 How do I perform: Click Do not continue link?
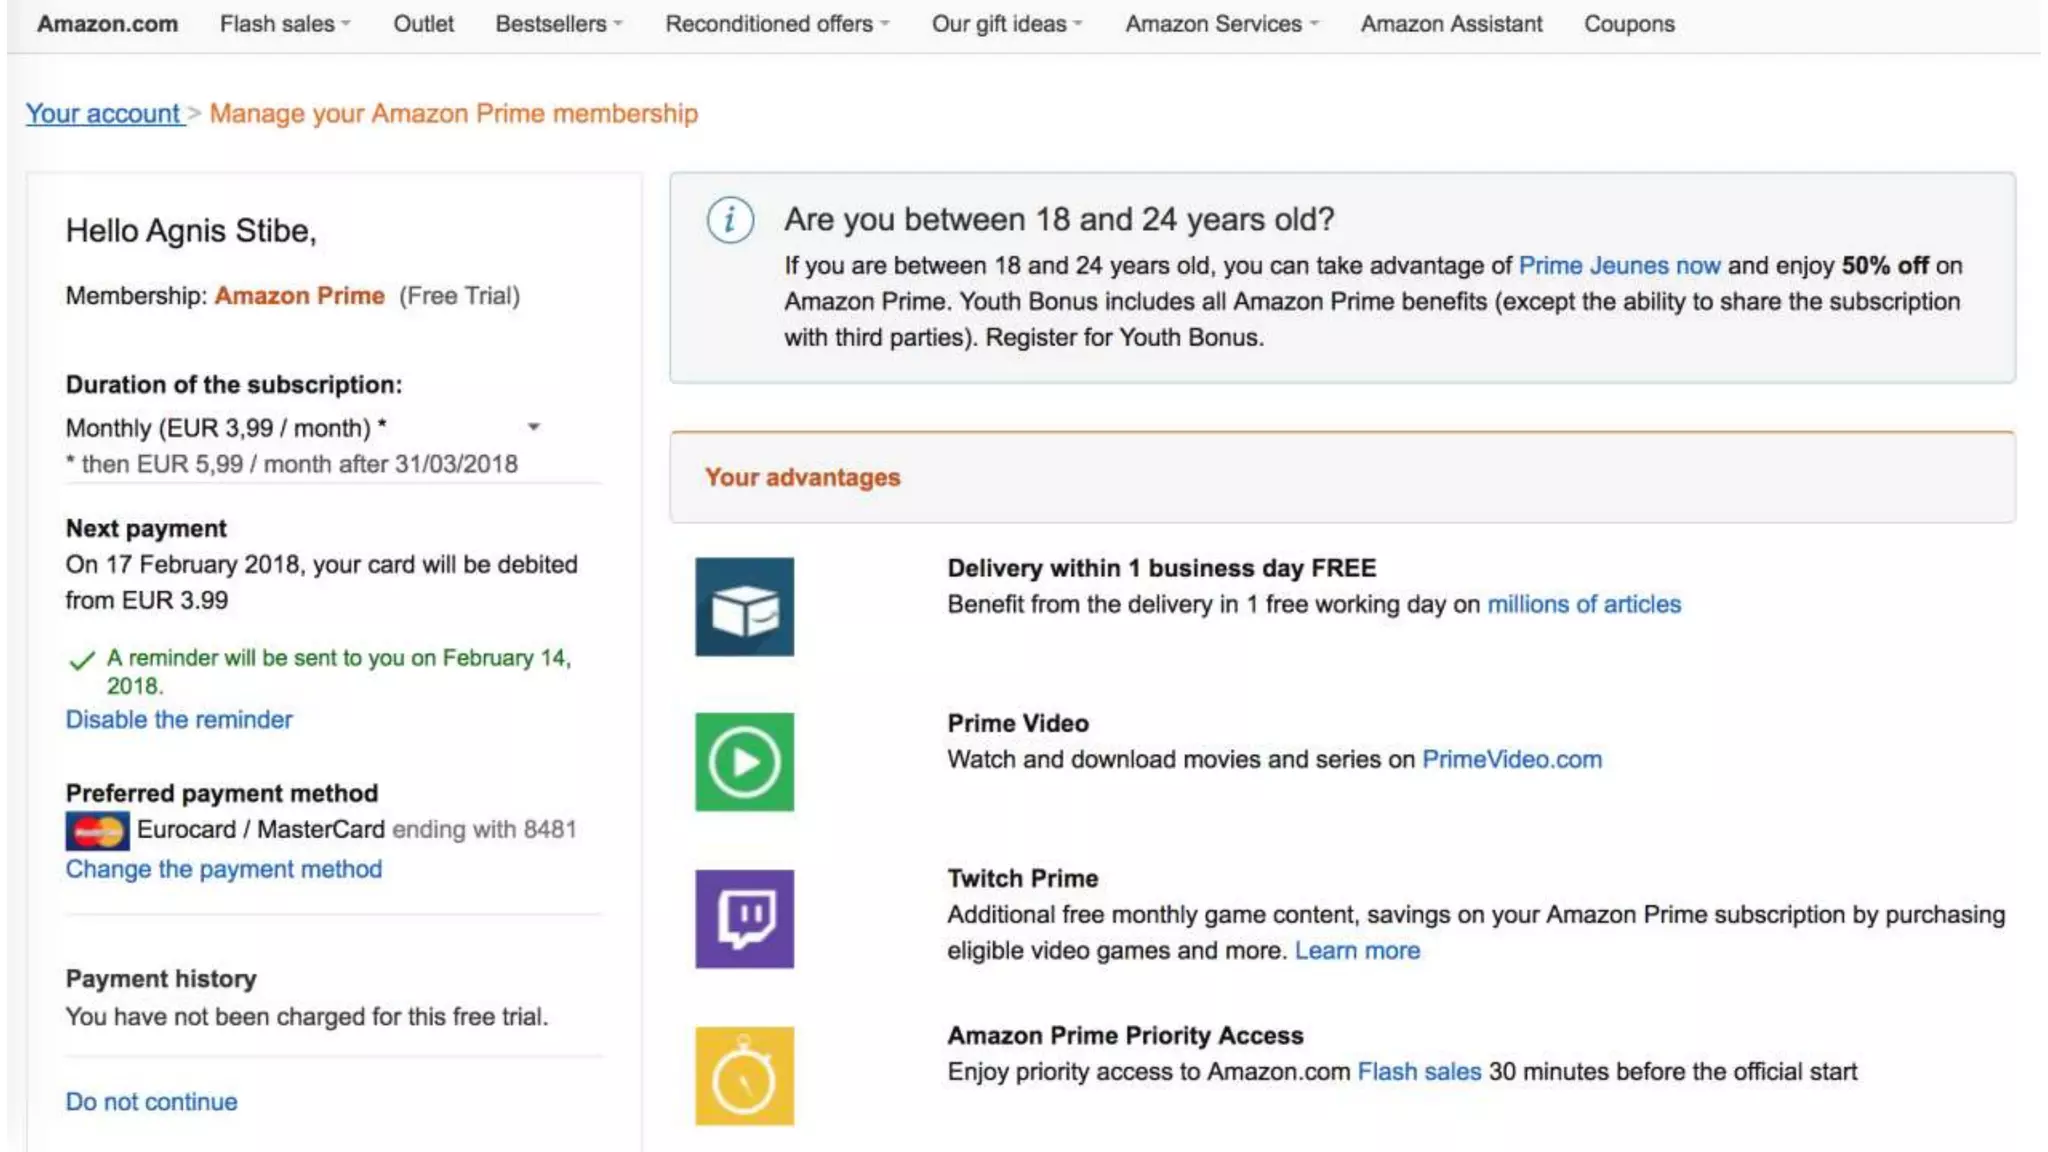tap(152, 1102)
